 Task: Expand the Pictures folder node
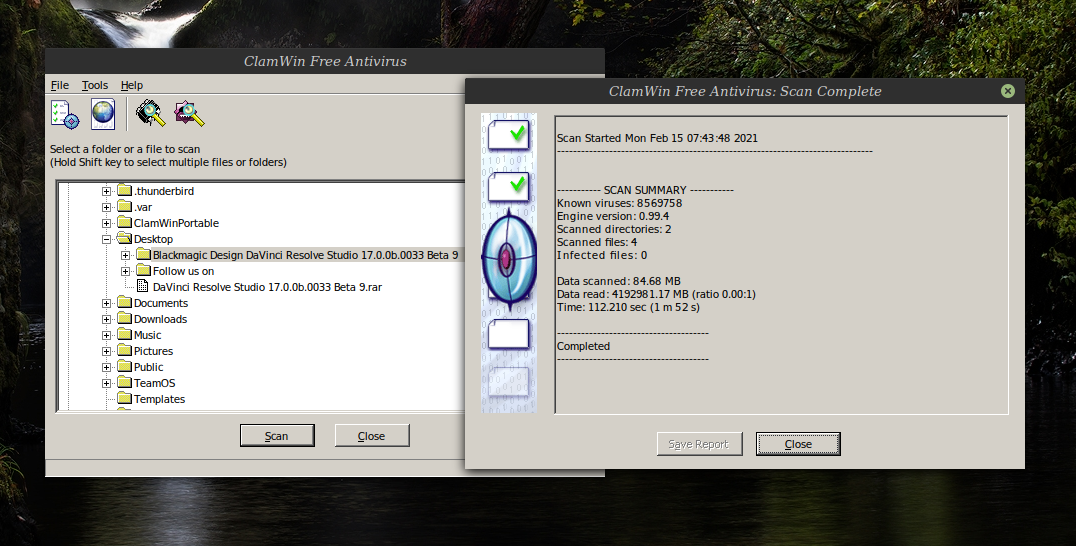point(106,351)
